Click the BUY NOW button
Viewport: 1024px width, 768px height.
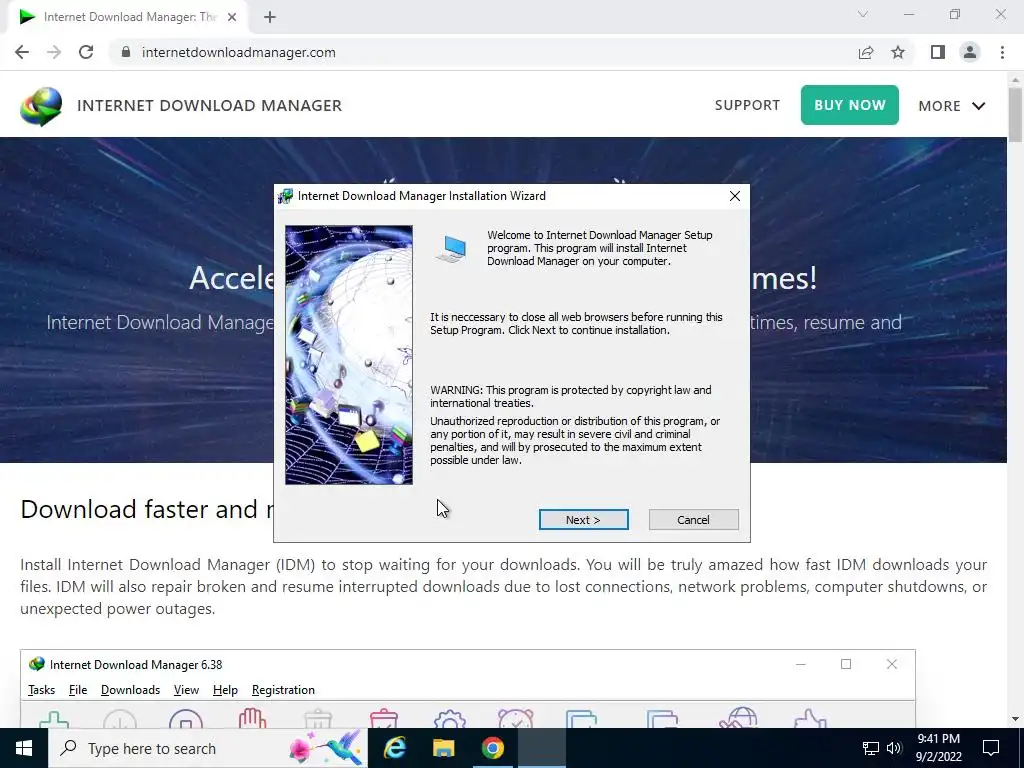[x=850, y=105]
